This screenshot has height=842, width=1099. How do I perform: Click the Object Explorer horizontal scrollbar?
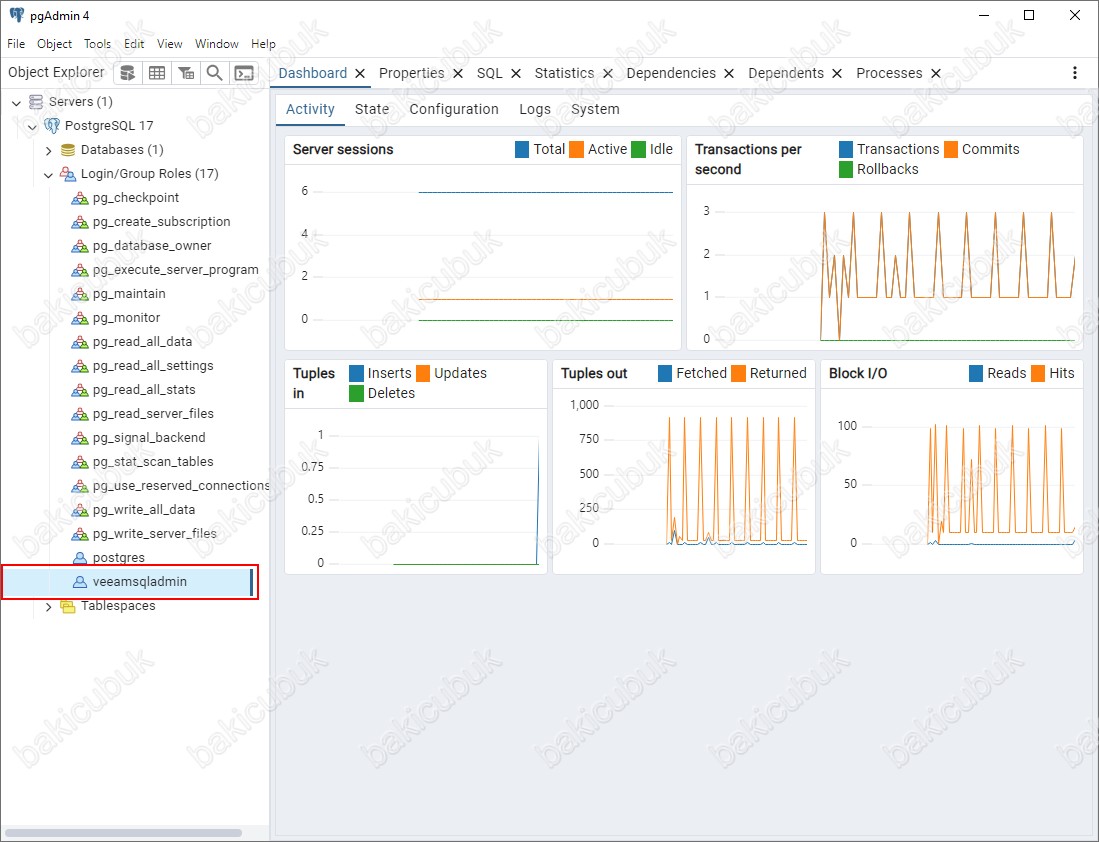point(123,833)
